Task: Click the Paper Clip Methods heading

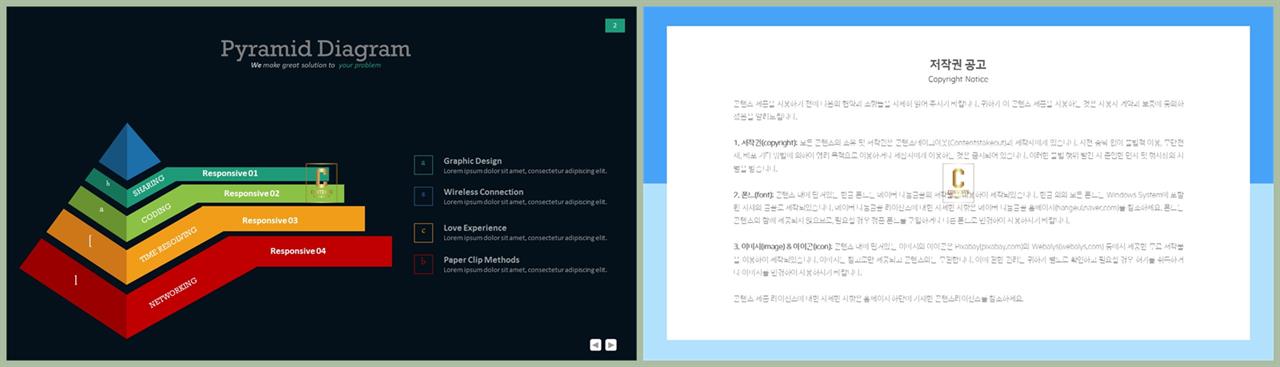Action: click(481, 260)
